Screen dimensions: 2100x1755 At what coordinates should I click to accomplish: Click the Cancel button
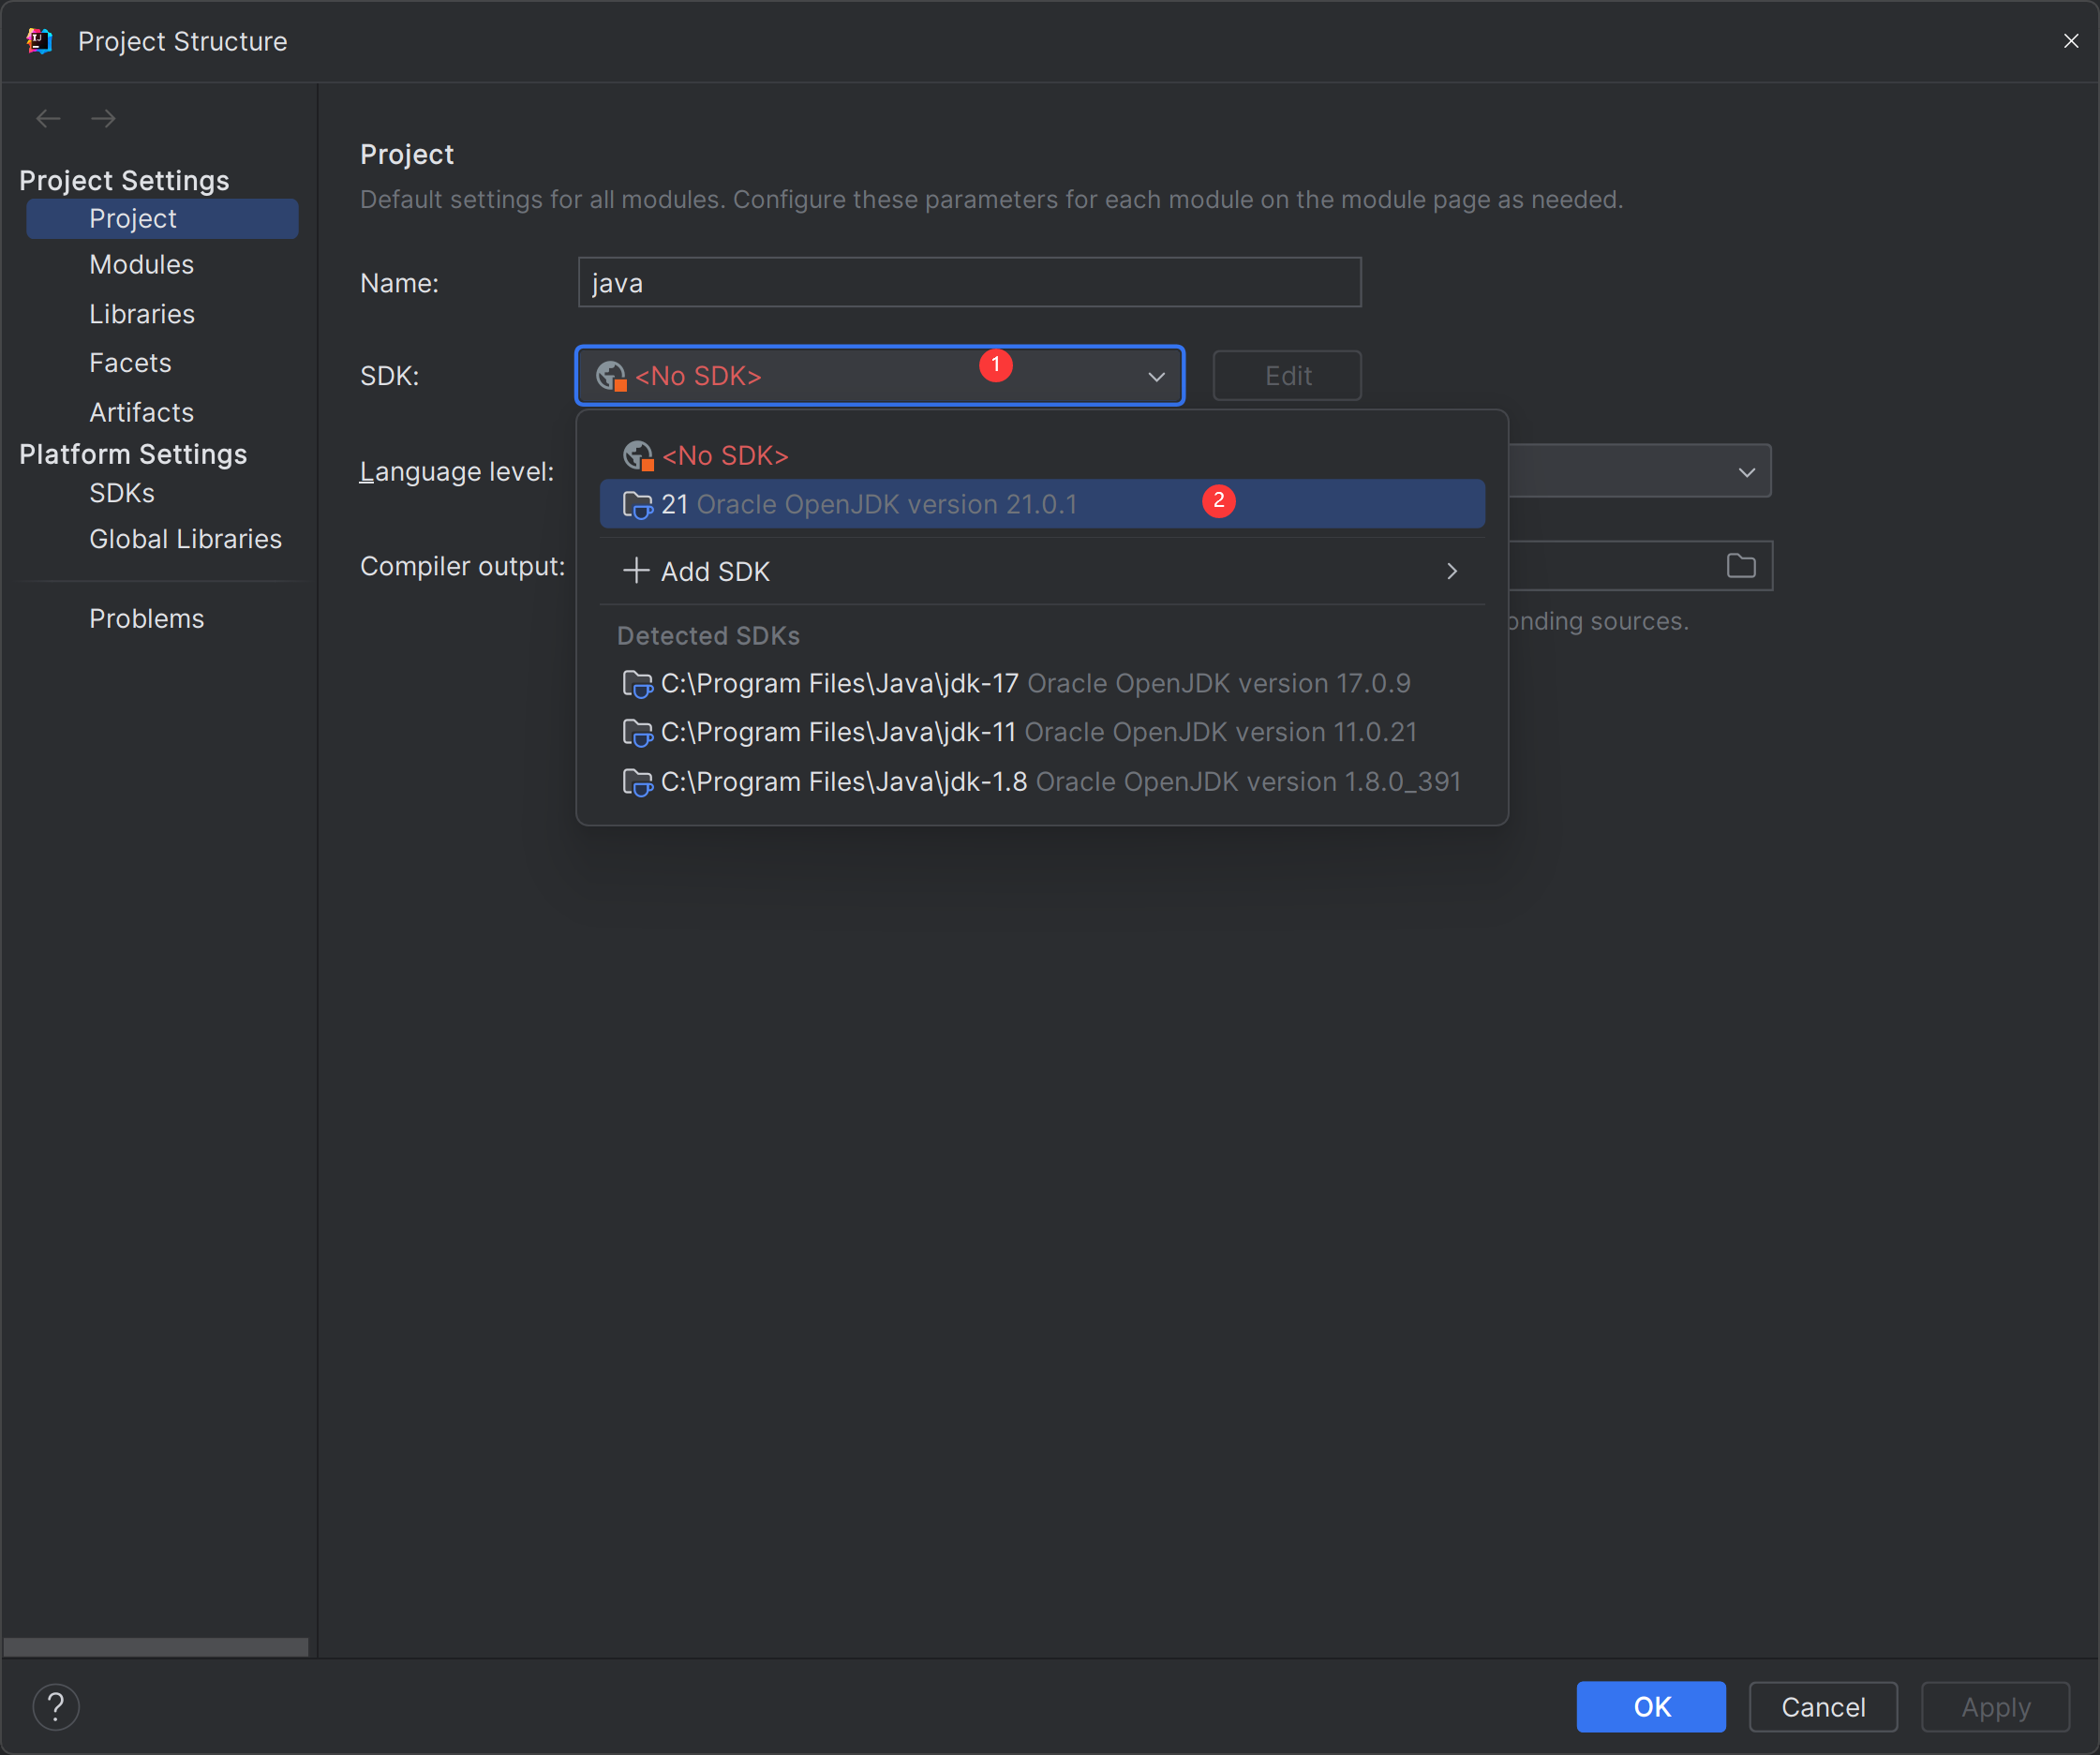pyautogui.click(x=1823, y=1706)
